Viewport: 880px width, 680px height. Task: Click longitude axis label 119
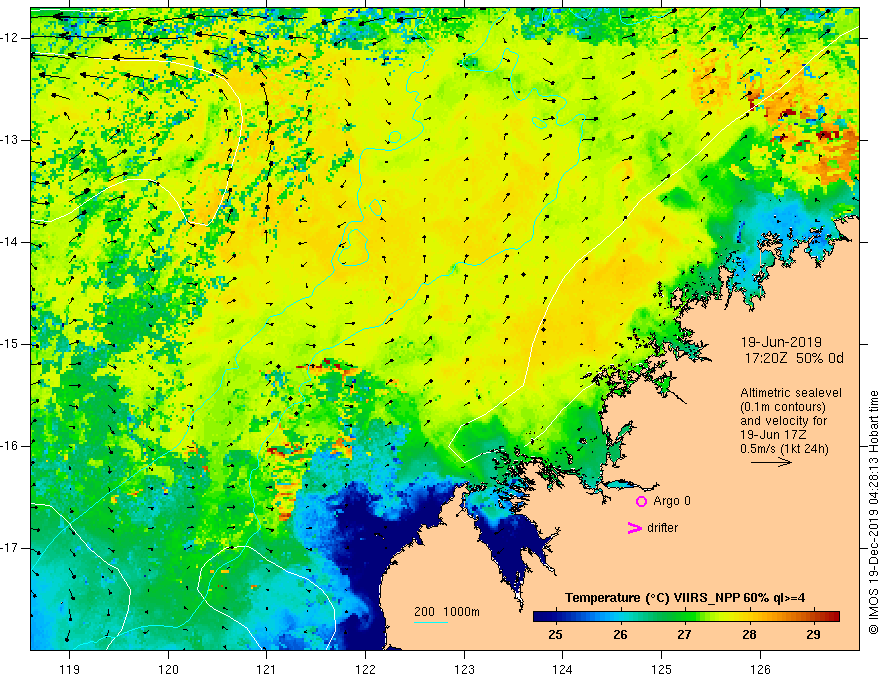[69, 669]
